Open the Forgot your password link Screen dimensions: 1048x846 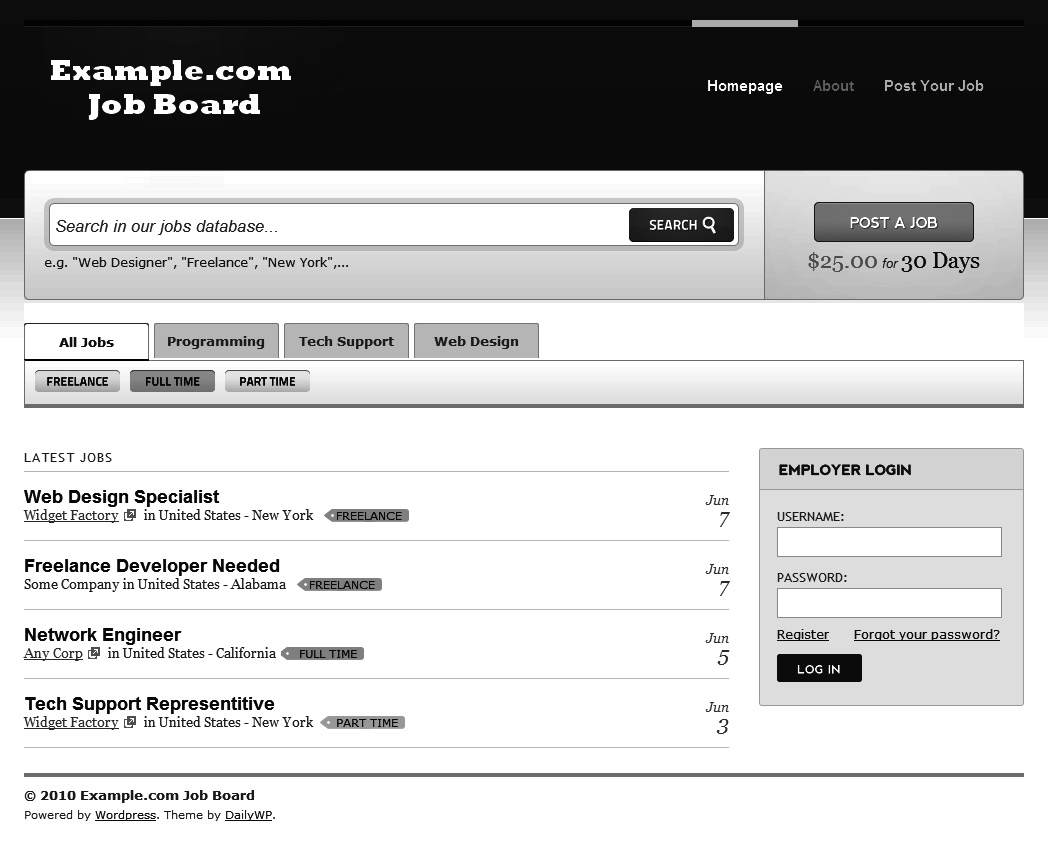click(x=926, y=634)
